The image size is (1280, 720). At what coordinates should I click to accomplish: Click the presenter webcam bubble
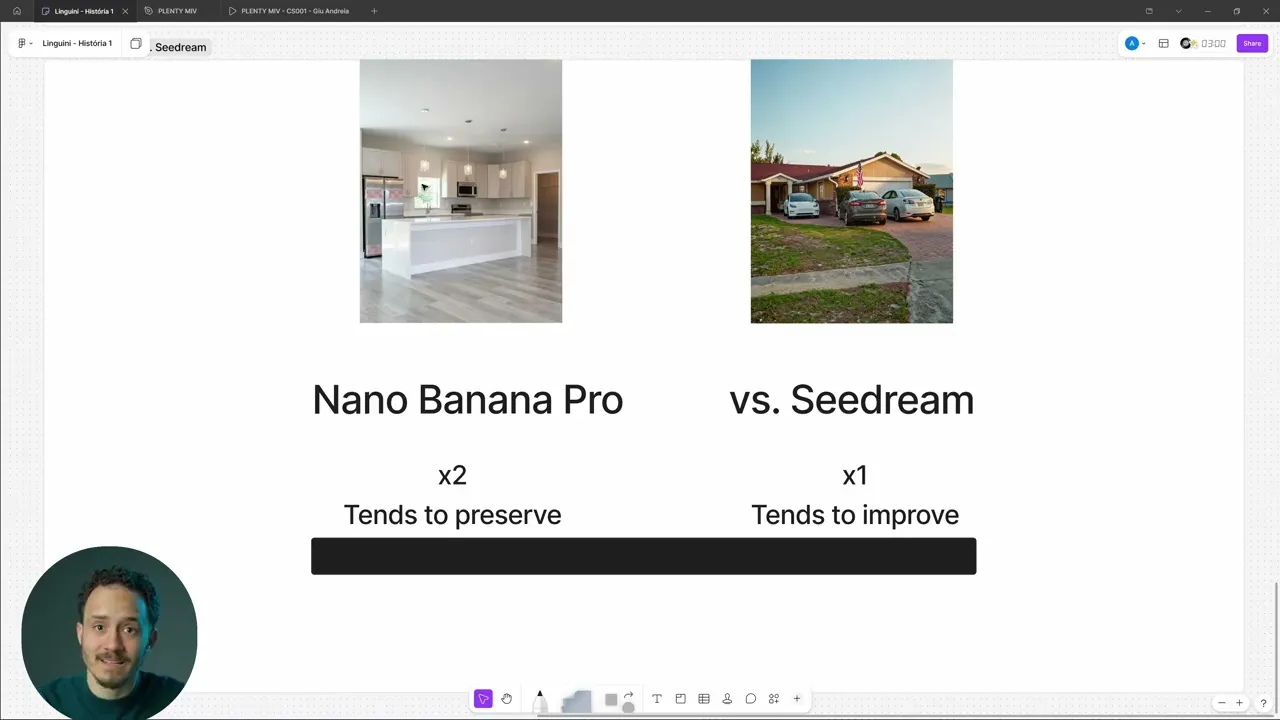point(109,633)
